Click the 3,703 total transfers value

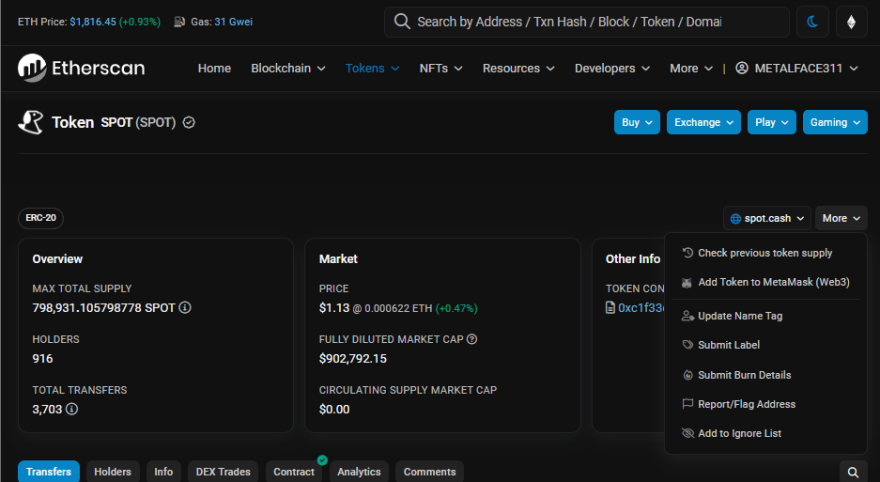click(x=47, y=409)
